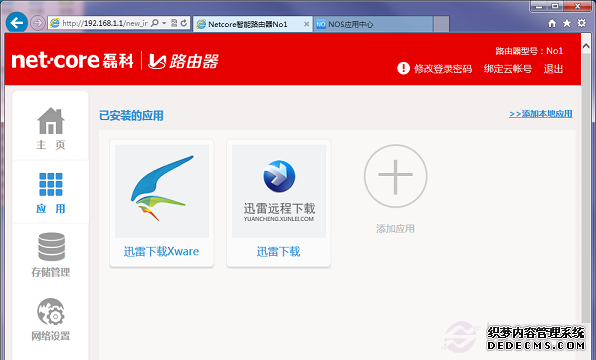Open 网络设置 globe gear icon
Screen dimensions: 596x360
(51, 312)
